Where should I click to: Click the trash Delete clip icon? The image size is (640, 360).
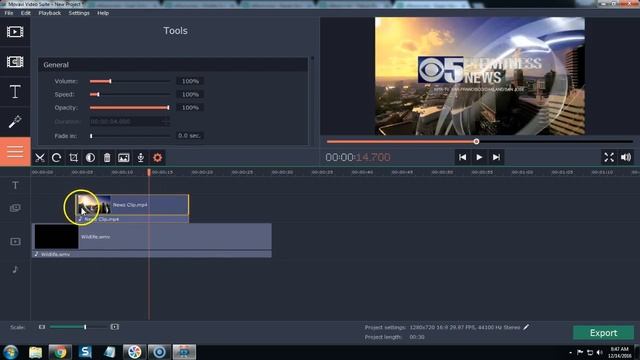coord(107,158)
